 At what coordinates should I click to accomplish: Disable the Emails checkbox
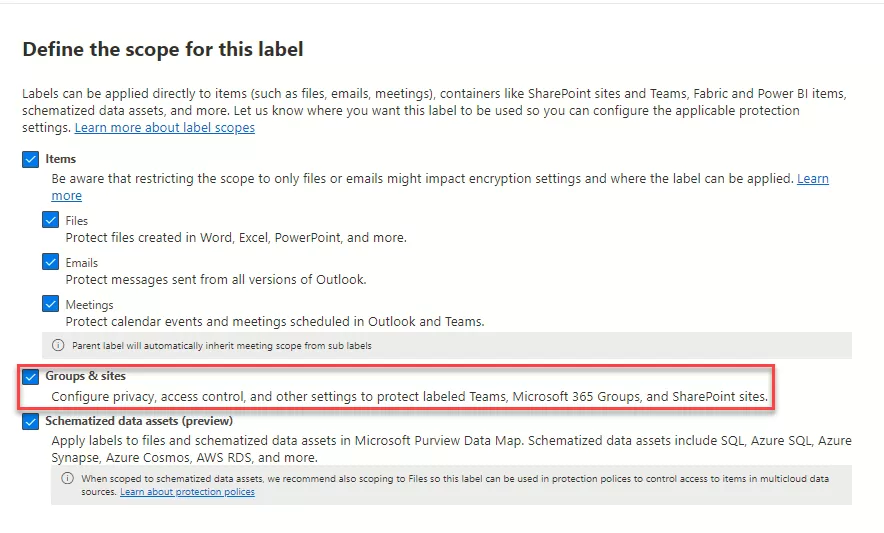pos(51,262)
